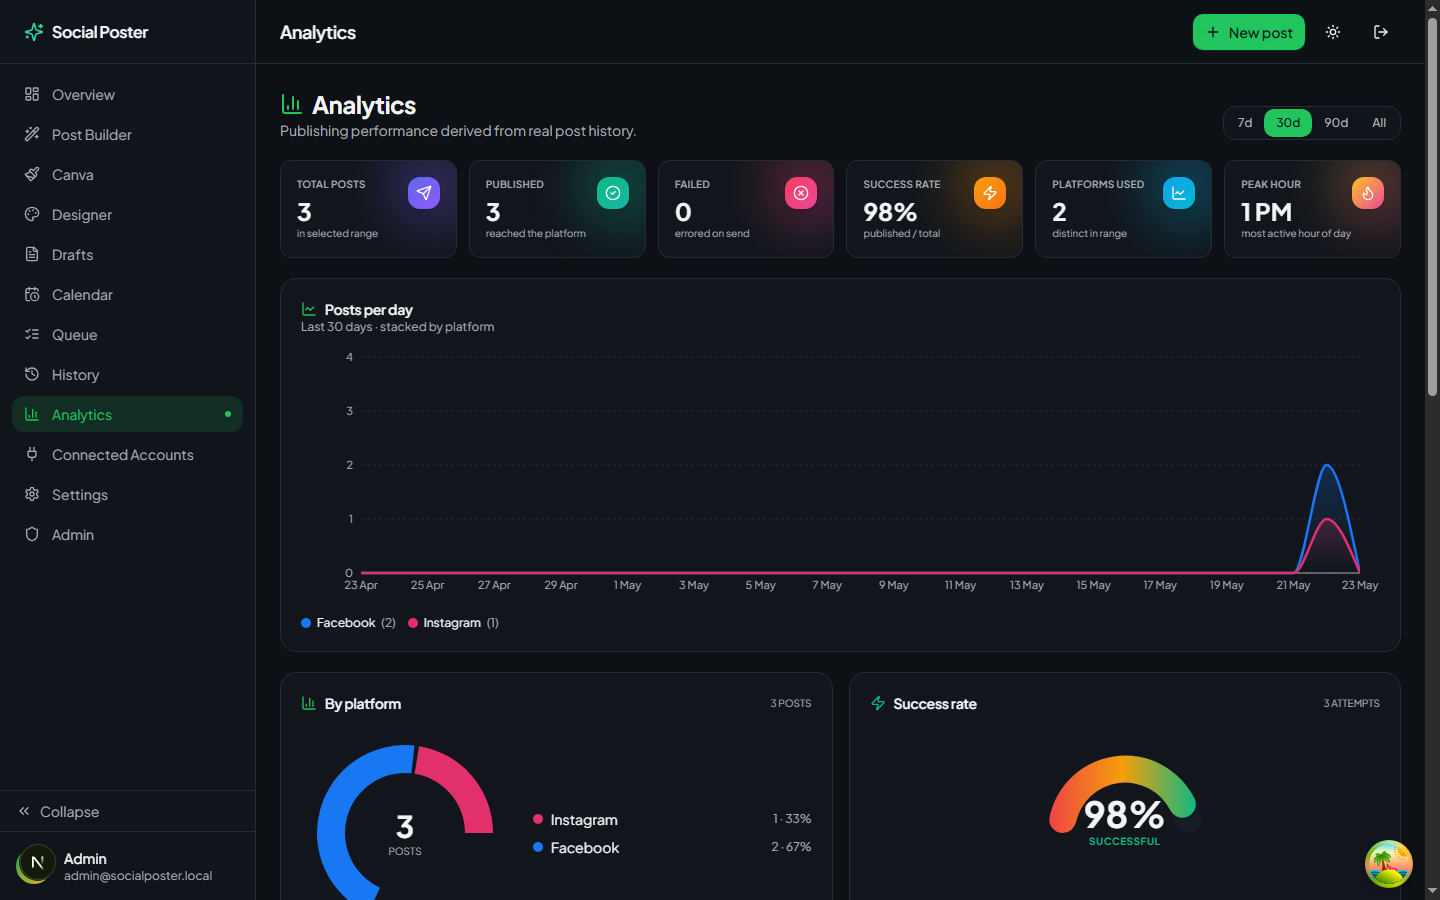Click admin@socialposter.local email text
Image resolution: width=1440 pixels, height=900 pixels.
click(x=138, y=876)
